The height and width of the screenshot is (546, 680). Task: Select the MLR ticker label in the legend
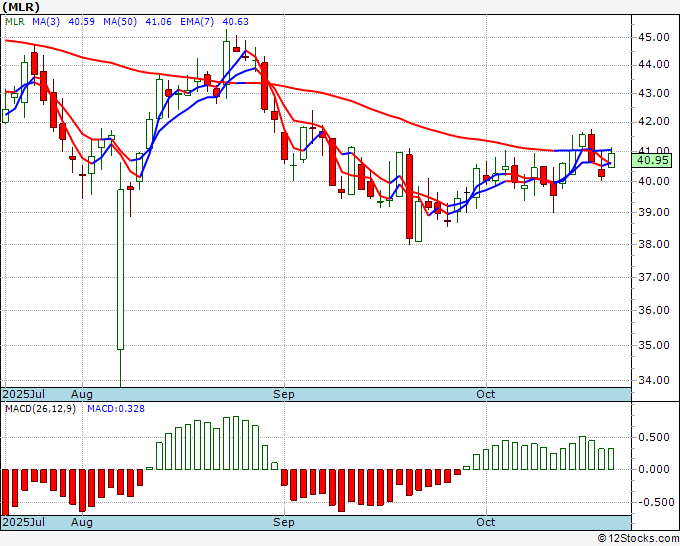15,22
